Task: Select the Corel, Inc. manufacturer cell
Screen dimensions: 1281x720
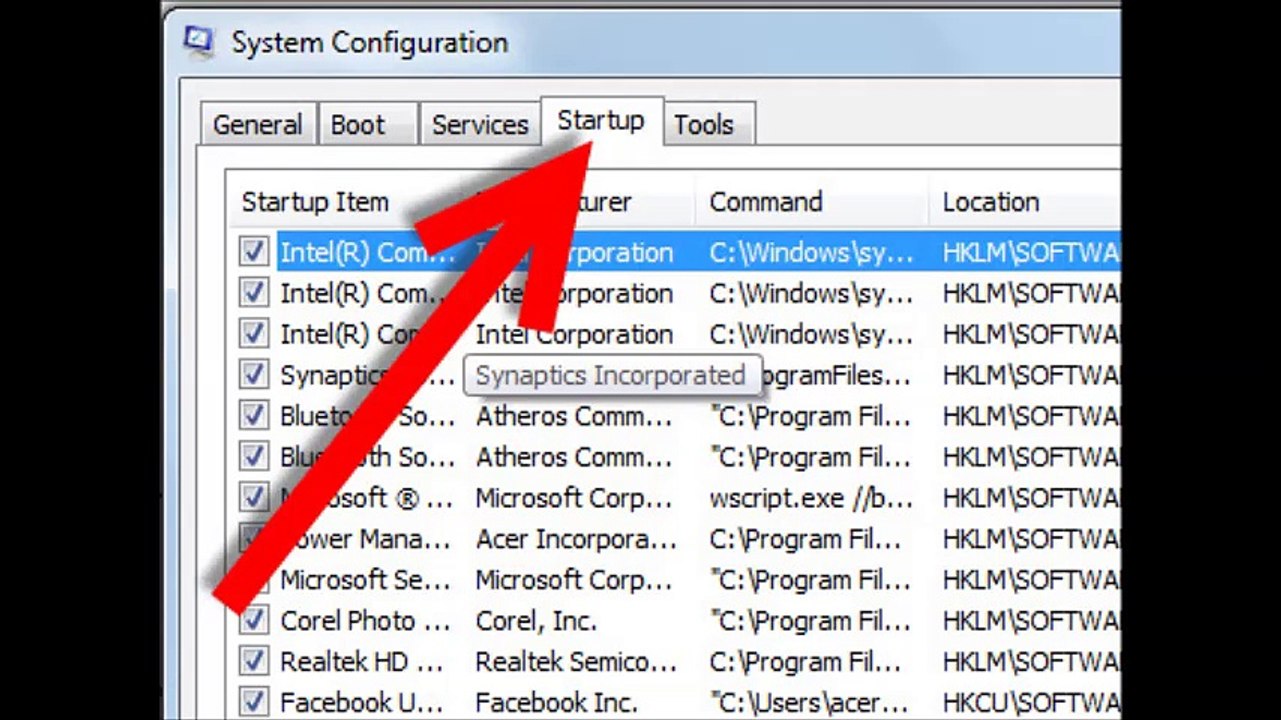Action: point(536,621)
